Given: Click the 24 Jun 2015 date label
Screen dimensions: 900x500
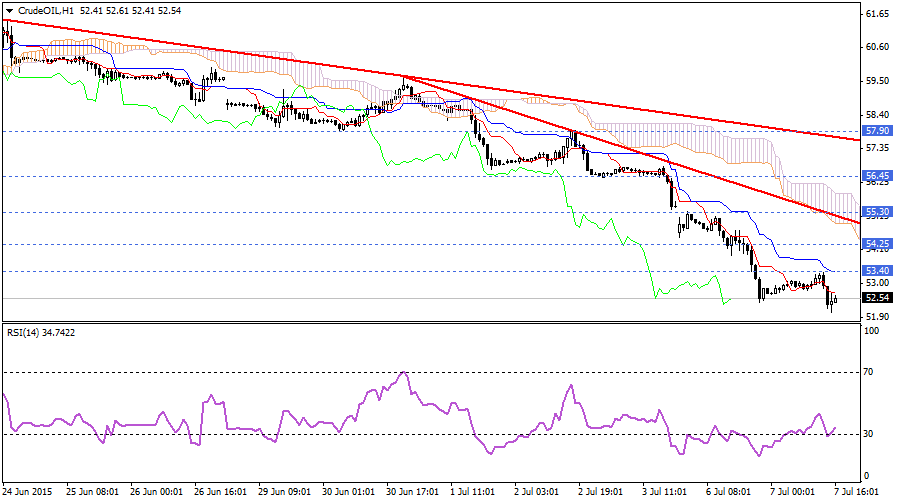Looking at the screenshot, I should click(x=30, y=492).
